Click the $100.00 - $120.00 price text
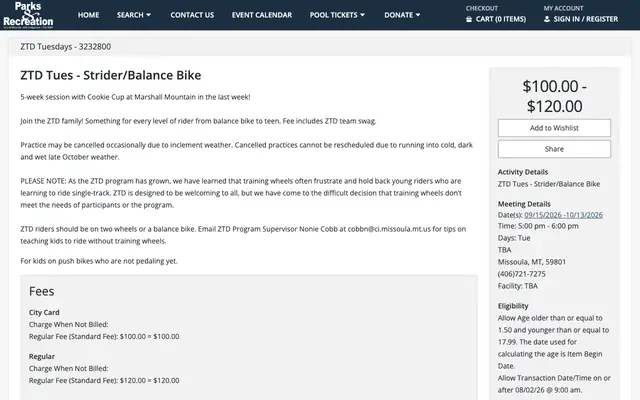Image resolution: width=640 pixels, height=400 pixels. (x=554, y=96)
